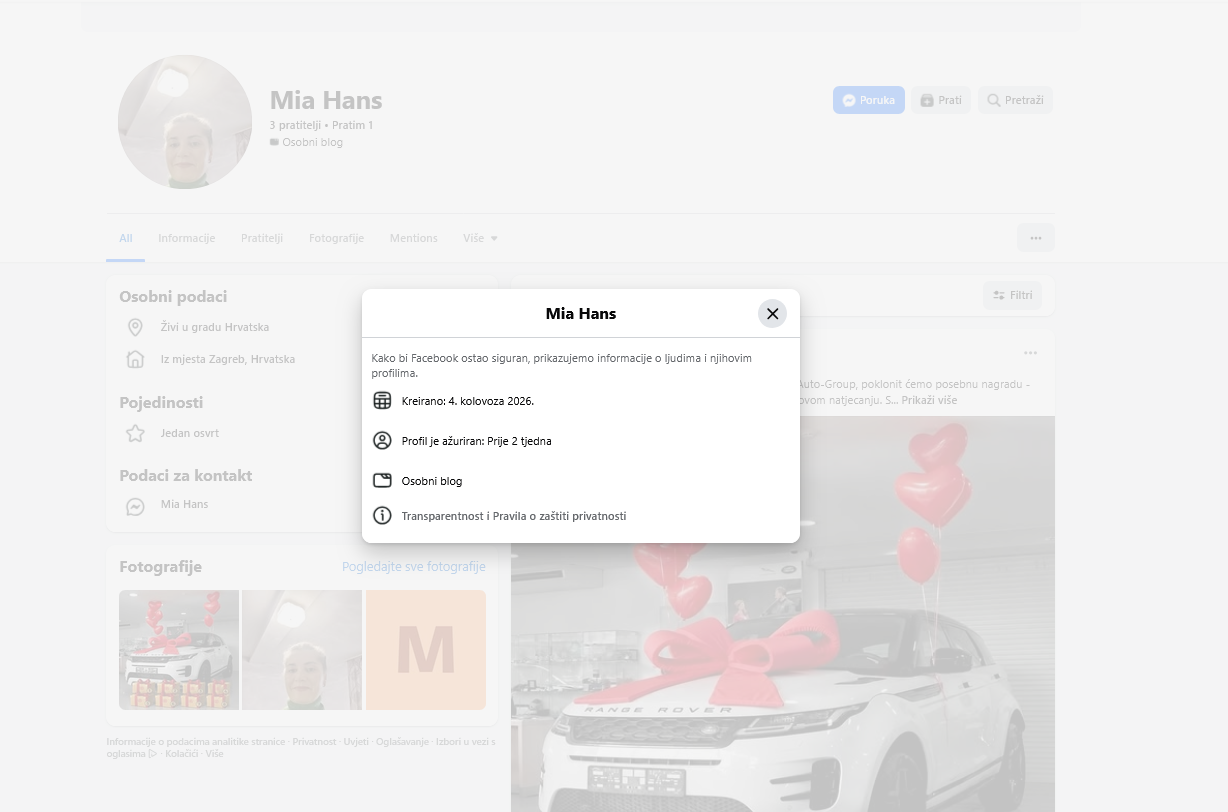Close the Mia Hans info dialog
Viewport: 1228px width, 812px height.
pos(772,313)
